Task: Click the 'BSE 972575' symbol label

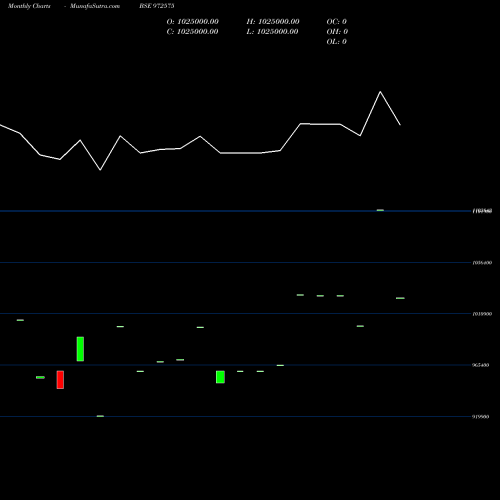Action: click(157, 6)
